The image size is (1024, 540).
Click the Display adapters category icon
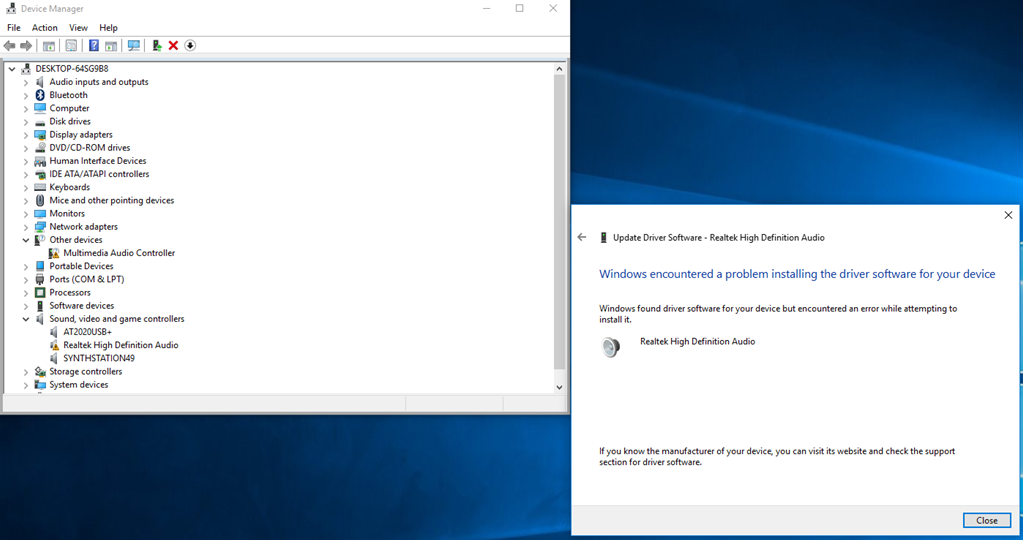coord(40,135)
